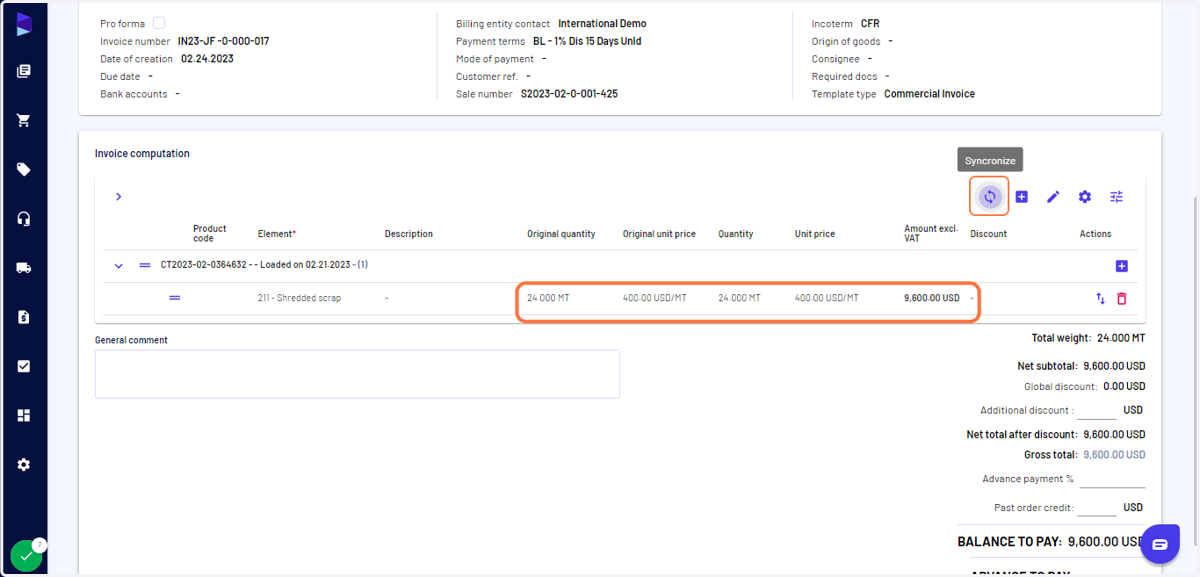Open the chat widget button

click(x=1160, y=544)
